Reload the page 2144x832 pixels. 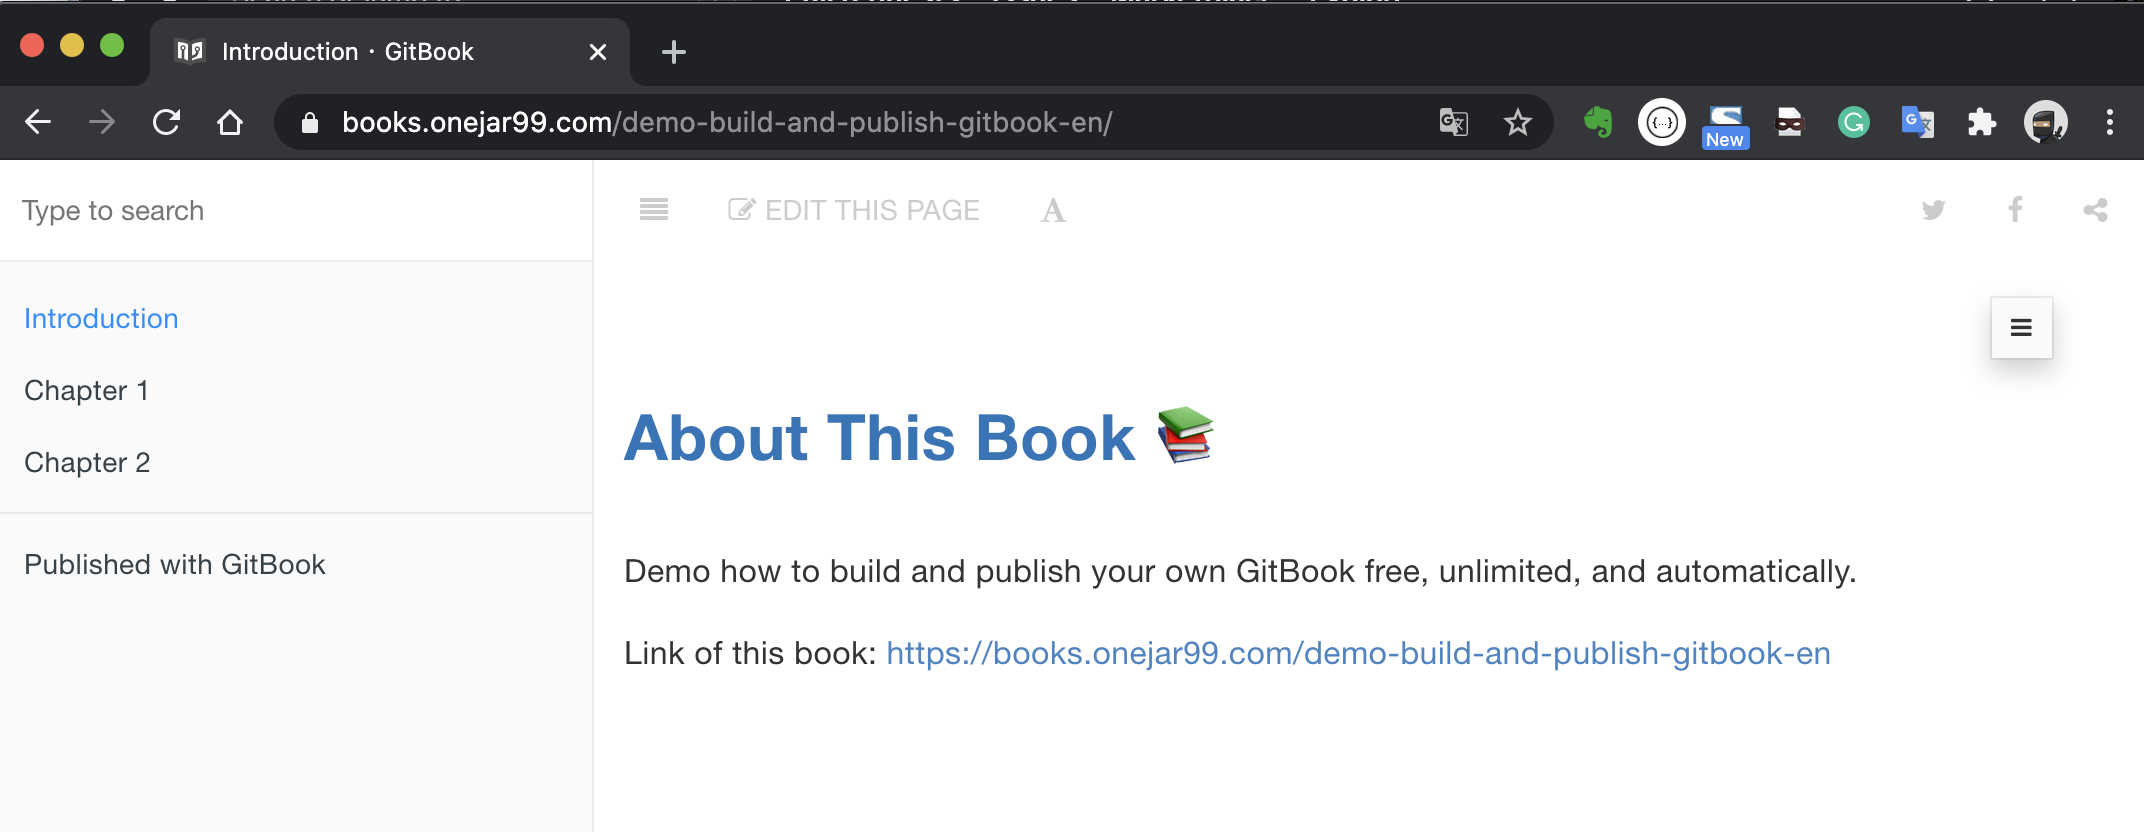pyautogui.click(x=166, y=122)
